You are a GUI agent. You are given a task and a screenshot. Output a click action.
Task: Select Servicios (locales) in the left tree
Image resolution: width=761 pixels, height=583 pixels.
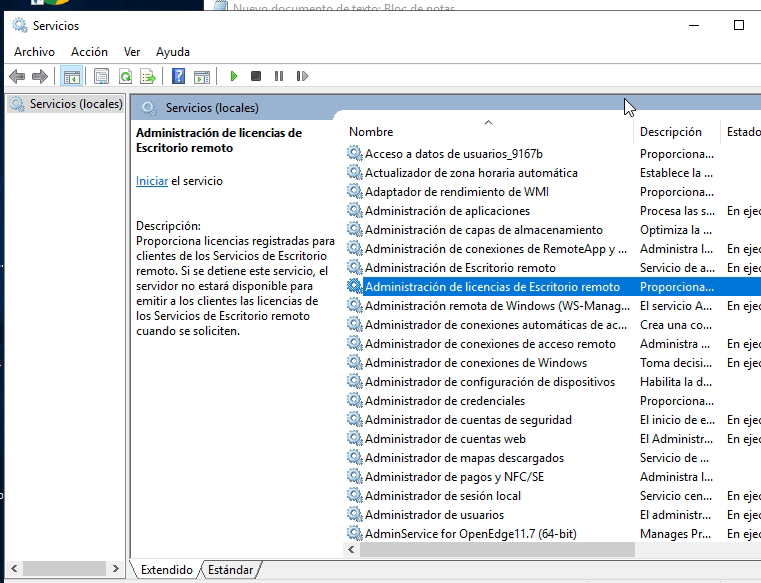[76, 104]
